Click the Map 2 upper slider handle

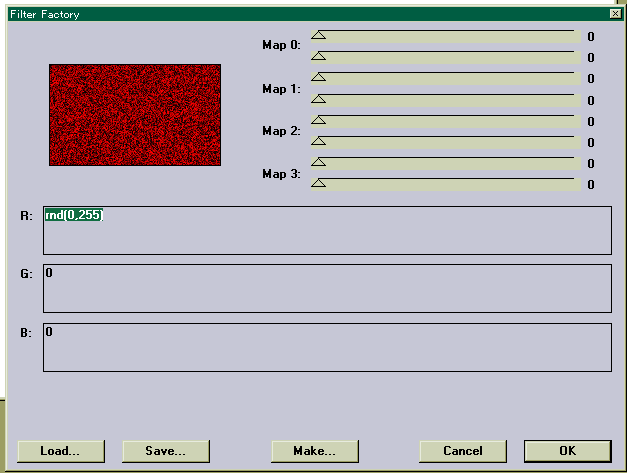tap(318, 119)
